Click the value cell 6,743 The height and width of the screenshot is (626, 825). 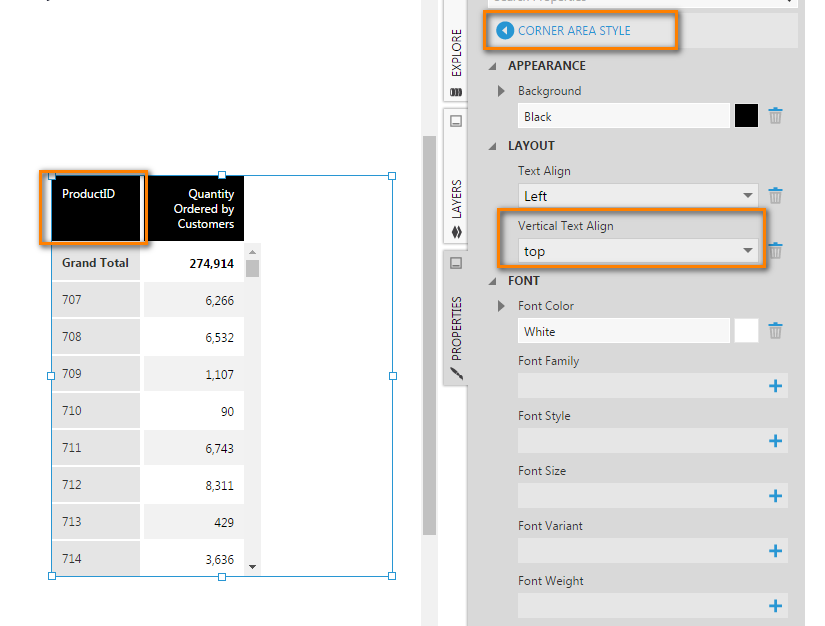pos(194,448)
